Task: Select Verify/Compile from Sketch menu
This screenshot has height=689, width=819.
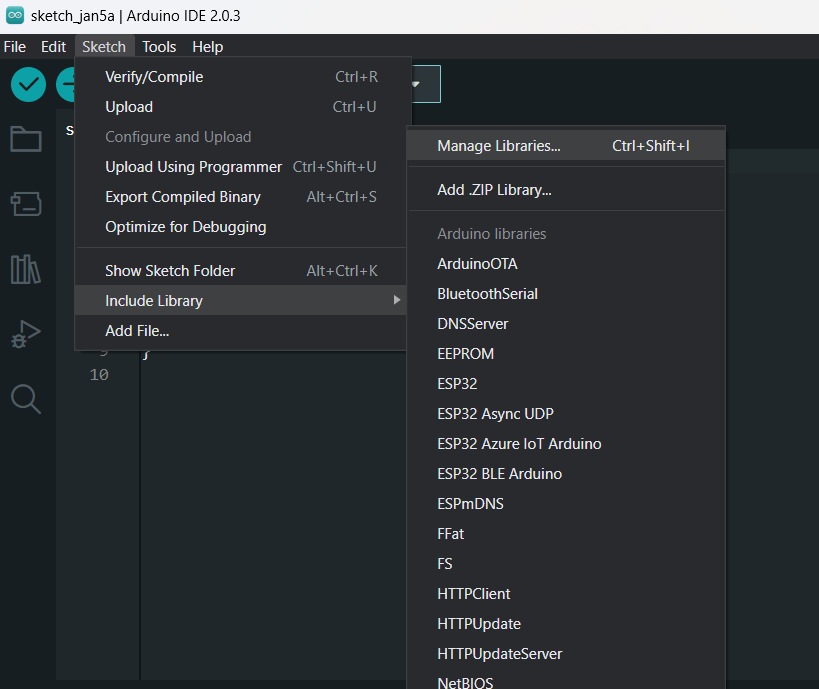Action: click(x=241, y=77)
